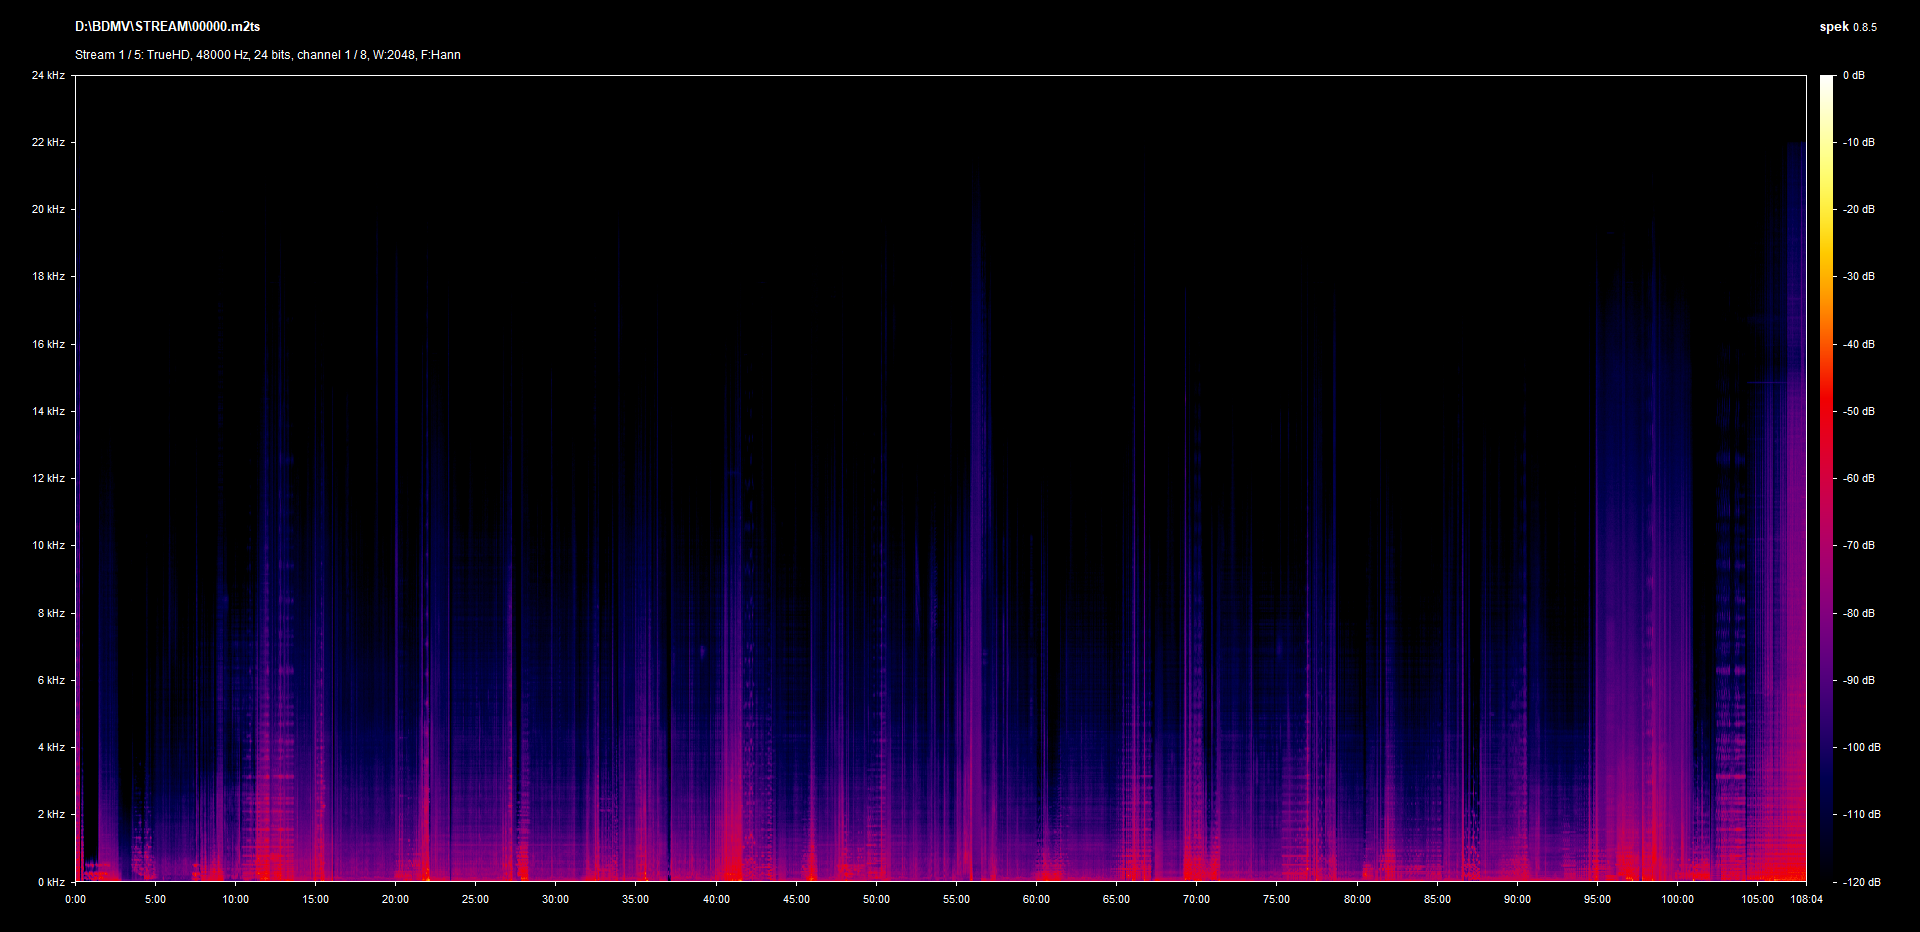
Task: Click the 25:00 time axis marker
Action: (475, 899)
